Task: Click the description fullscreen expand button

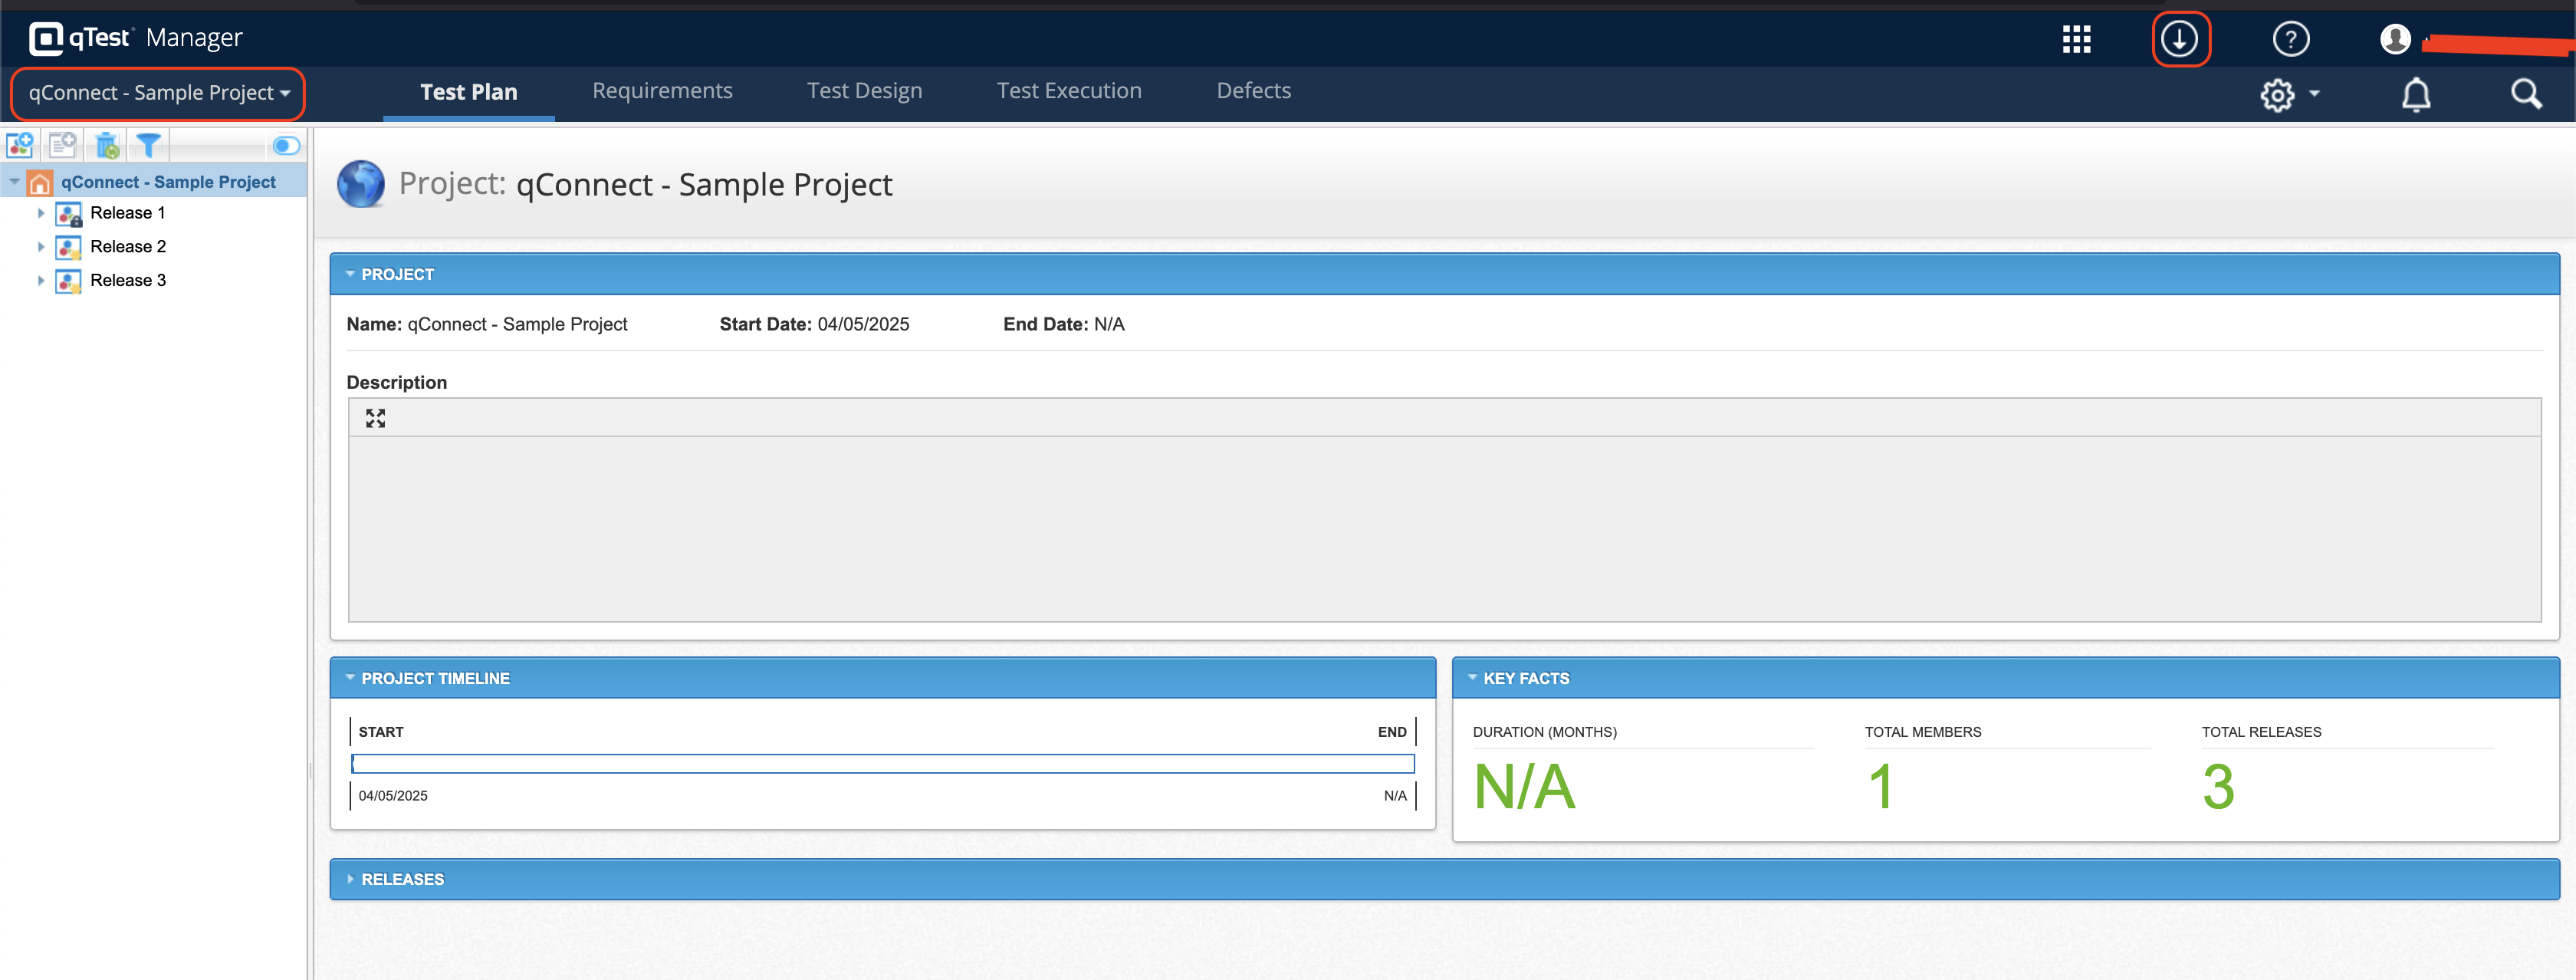Action: click(x=375, y=418)
